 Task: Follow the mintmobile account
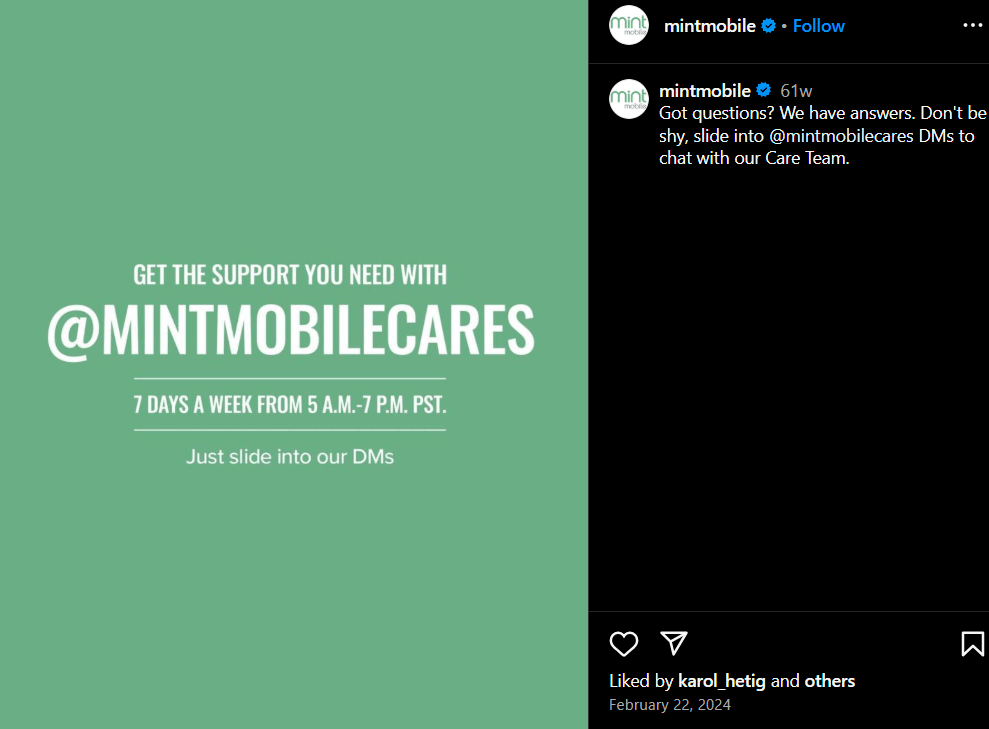tap(818, 26)
